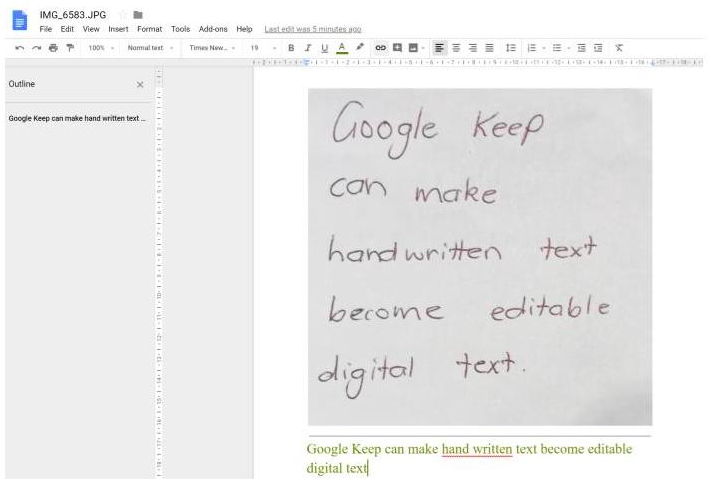Print the document
This screenshot has width=712, height=479.
point(53,48)
